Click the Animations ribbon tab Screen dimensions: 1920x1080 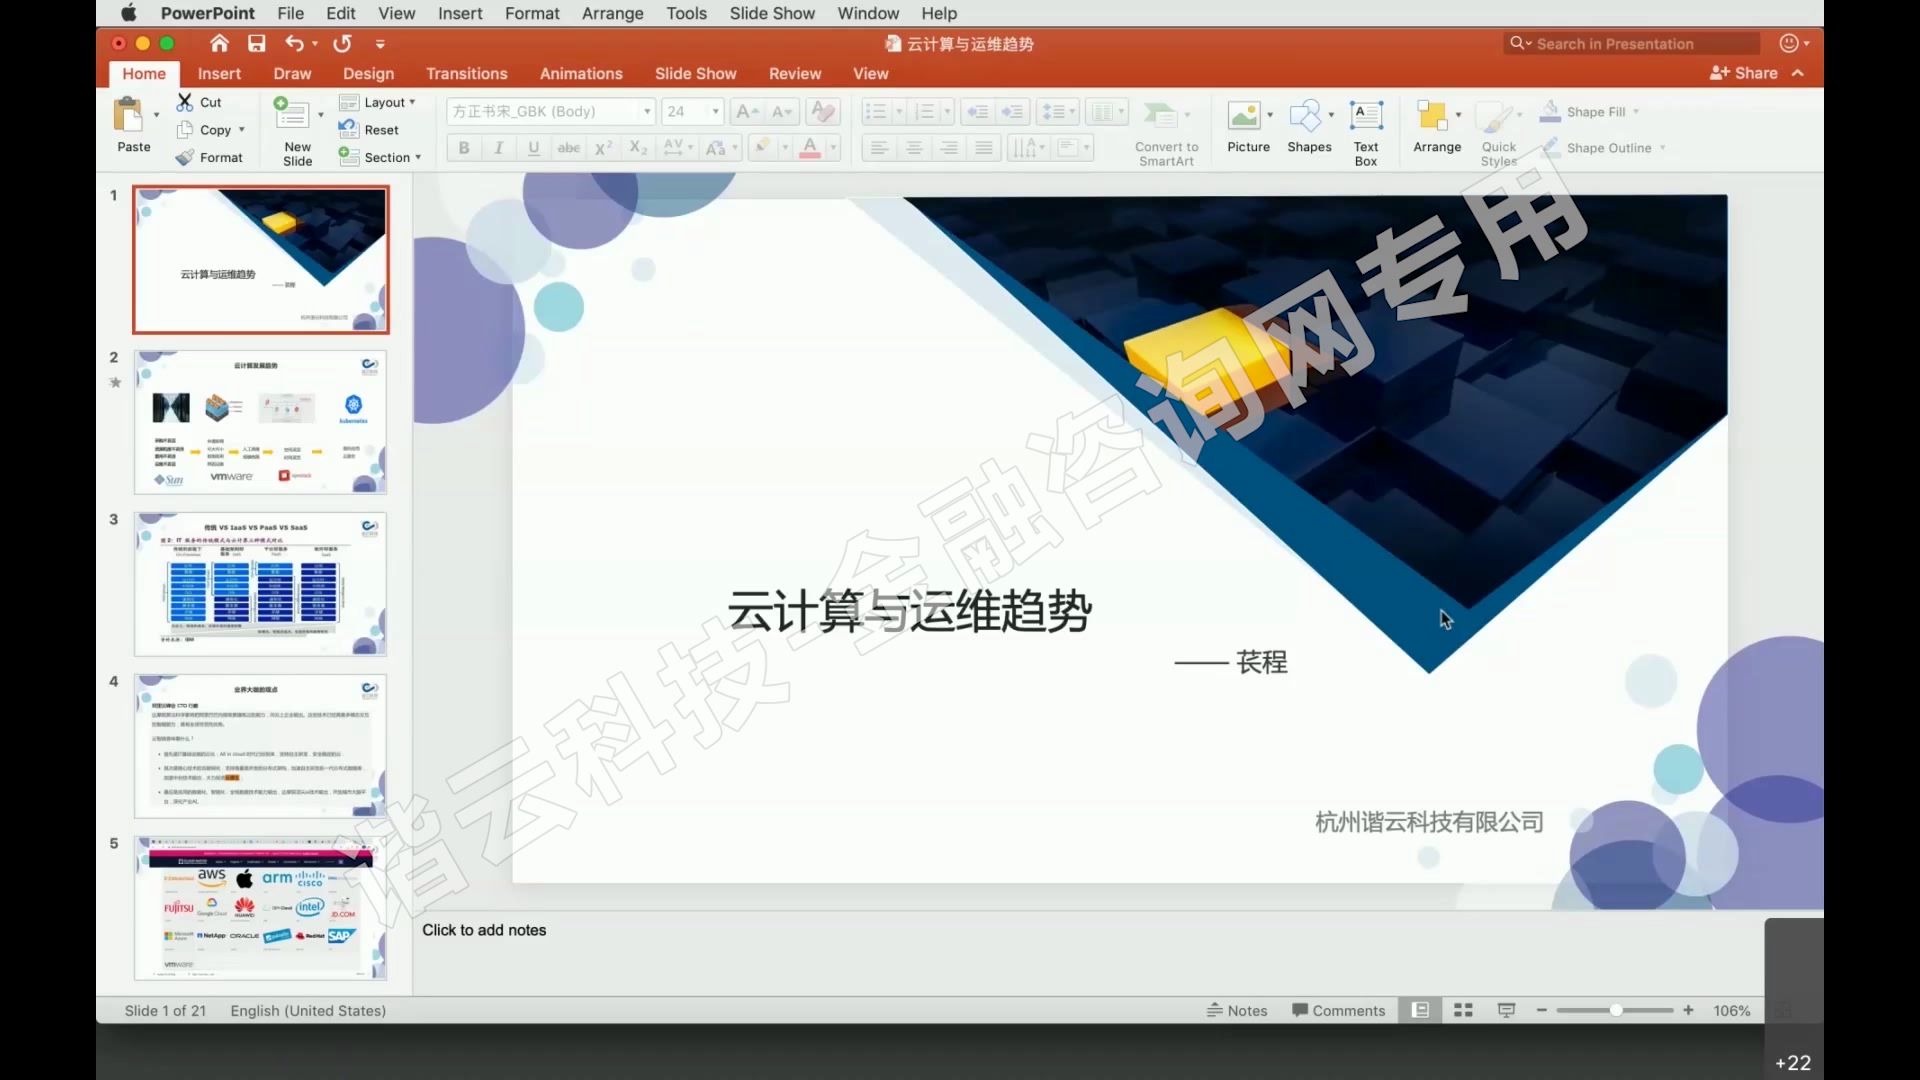tap(580, 73)
